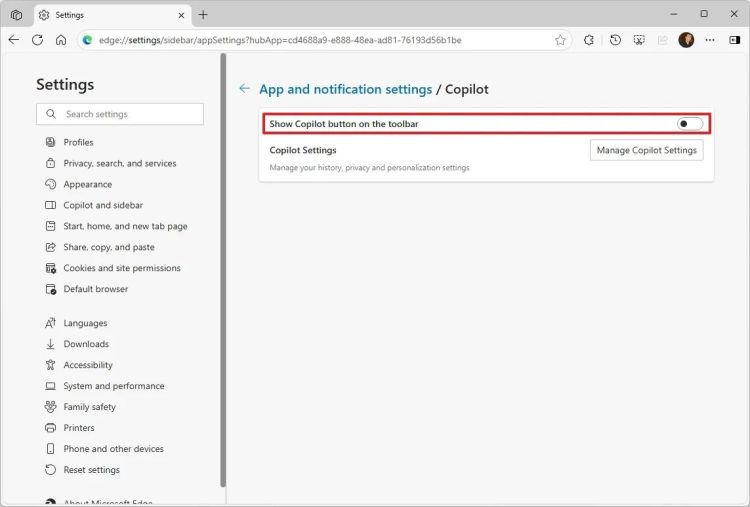Screen dimensions: 750x507
Task: Open the App and notification settings breadcrumb link
Action: pos(345,89)
